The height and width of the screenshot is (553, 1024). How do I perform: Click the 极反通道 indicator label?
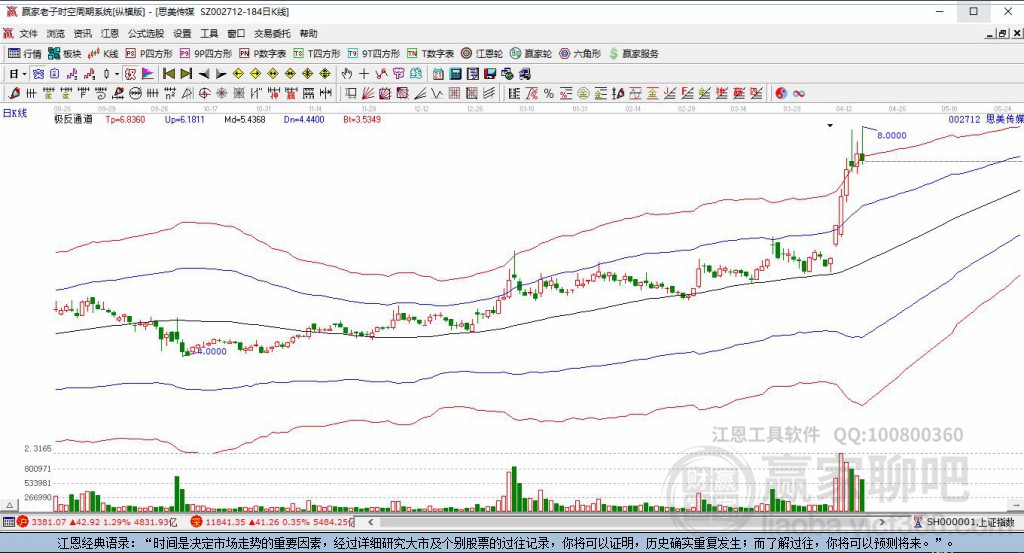[x=72, y=119]
